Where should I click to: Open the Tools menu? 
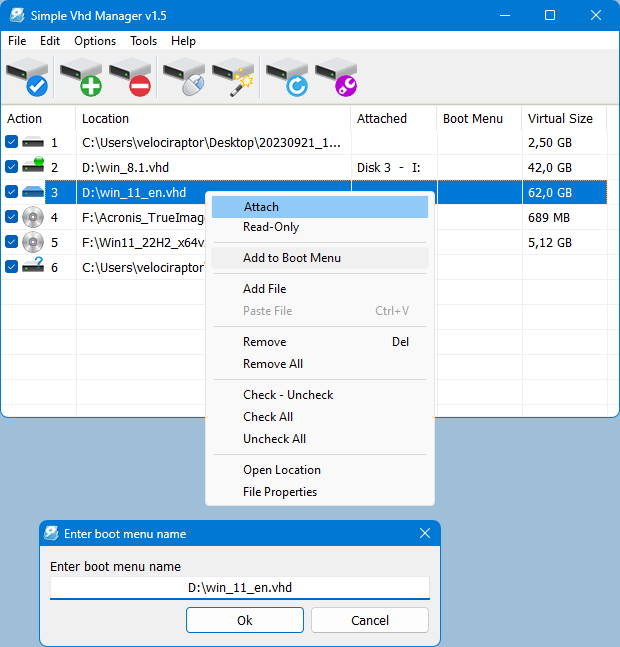pos(143,41)
